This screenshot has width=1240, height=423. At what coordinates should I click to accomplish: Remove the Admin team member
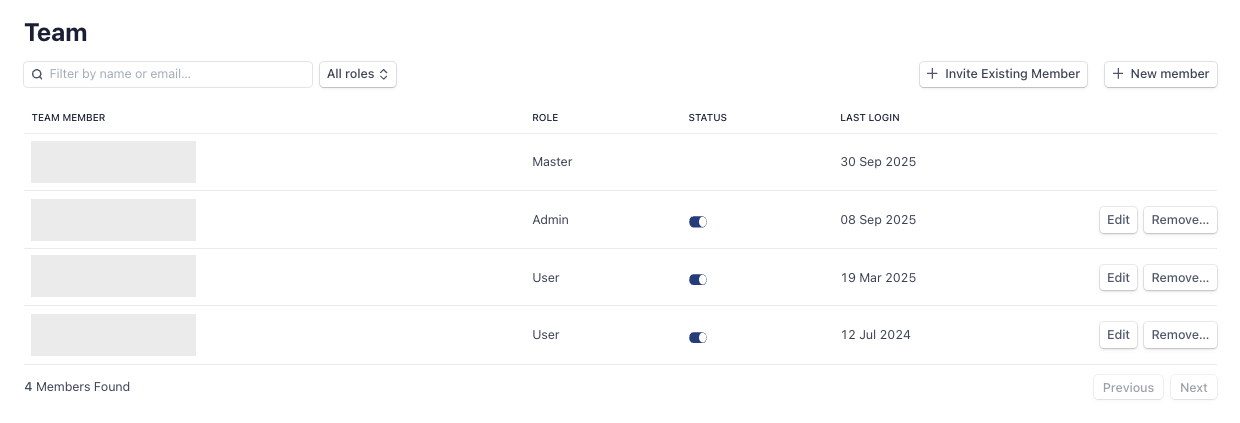1180,220
